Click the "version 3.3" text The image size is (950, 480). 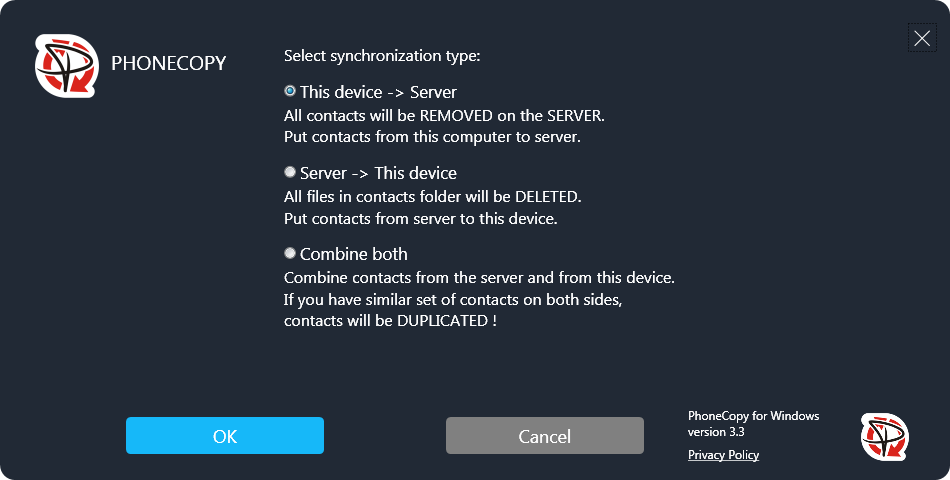[x=716, y=432]
